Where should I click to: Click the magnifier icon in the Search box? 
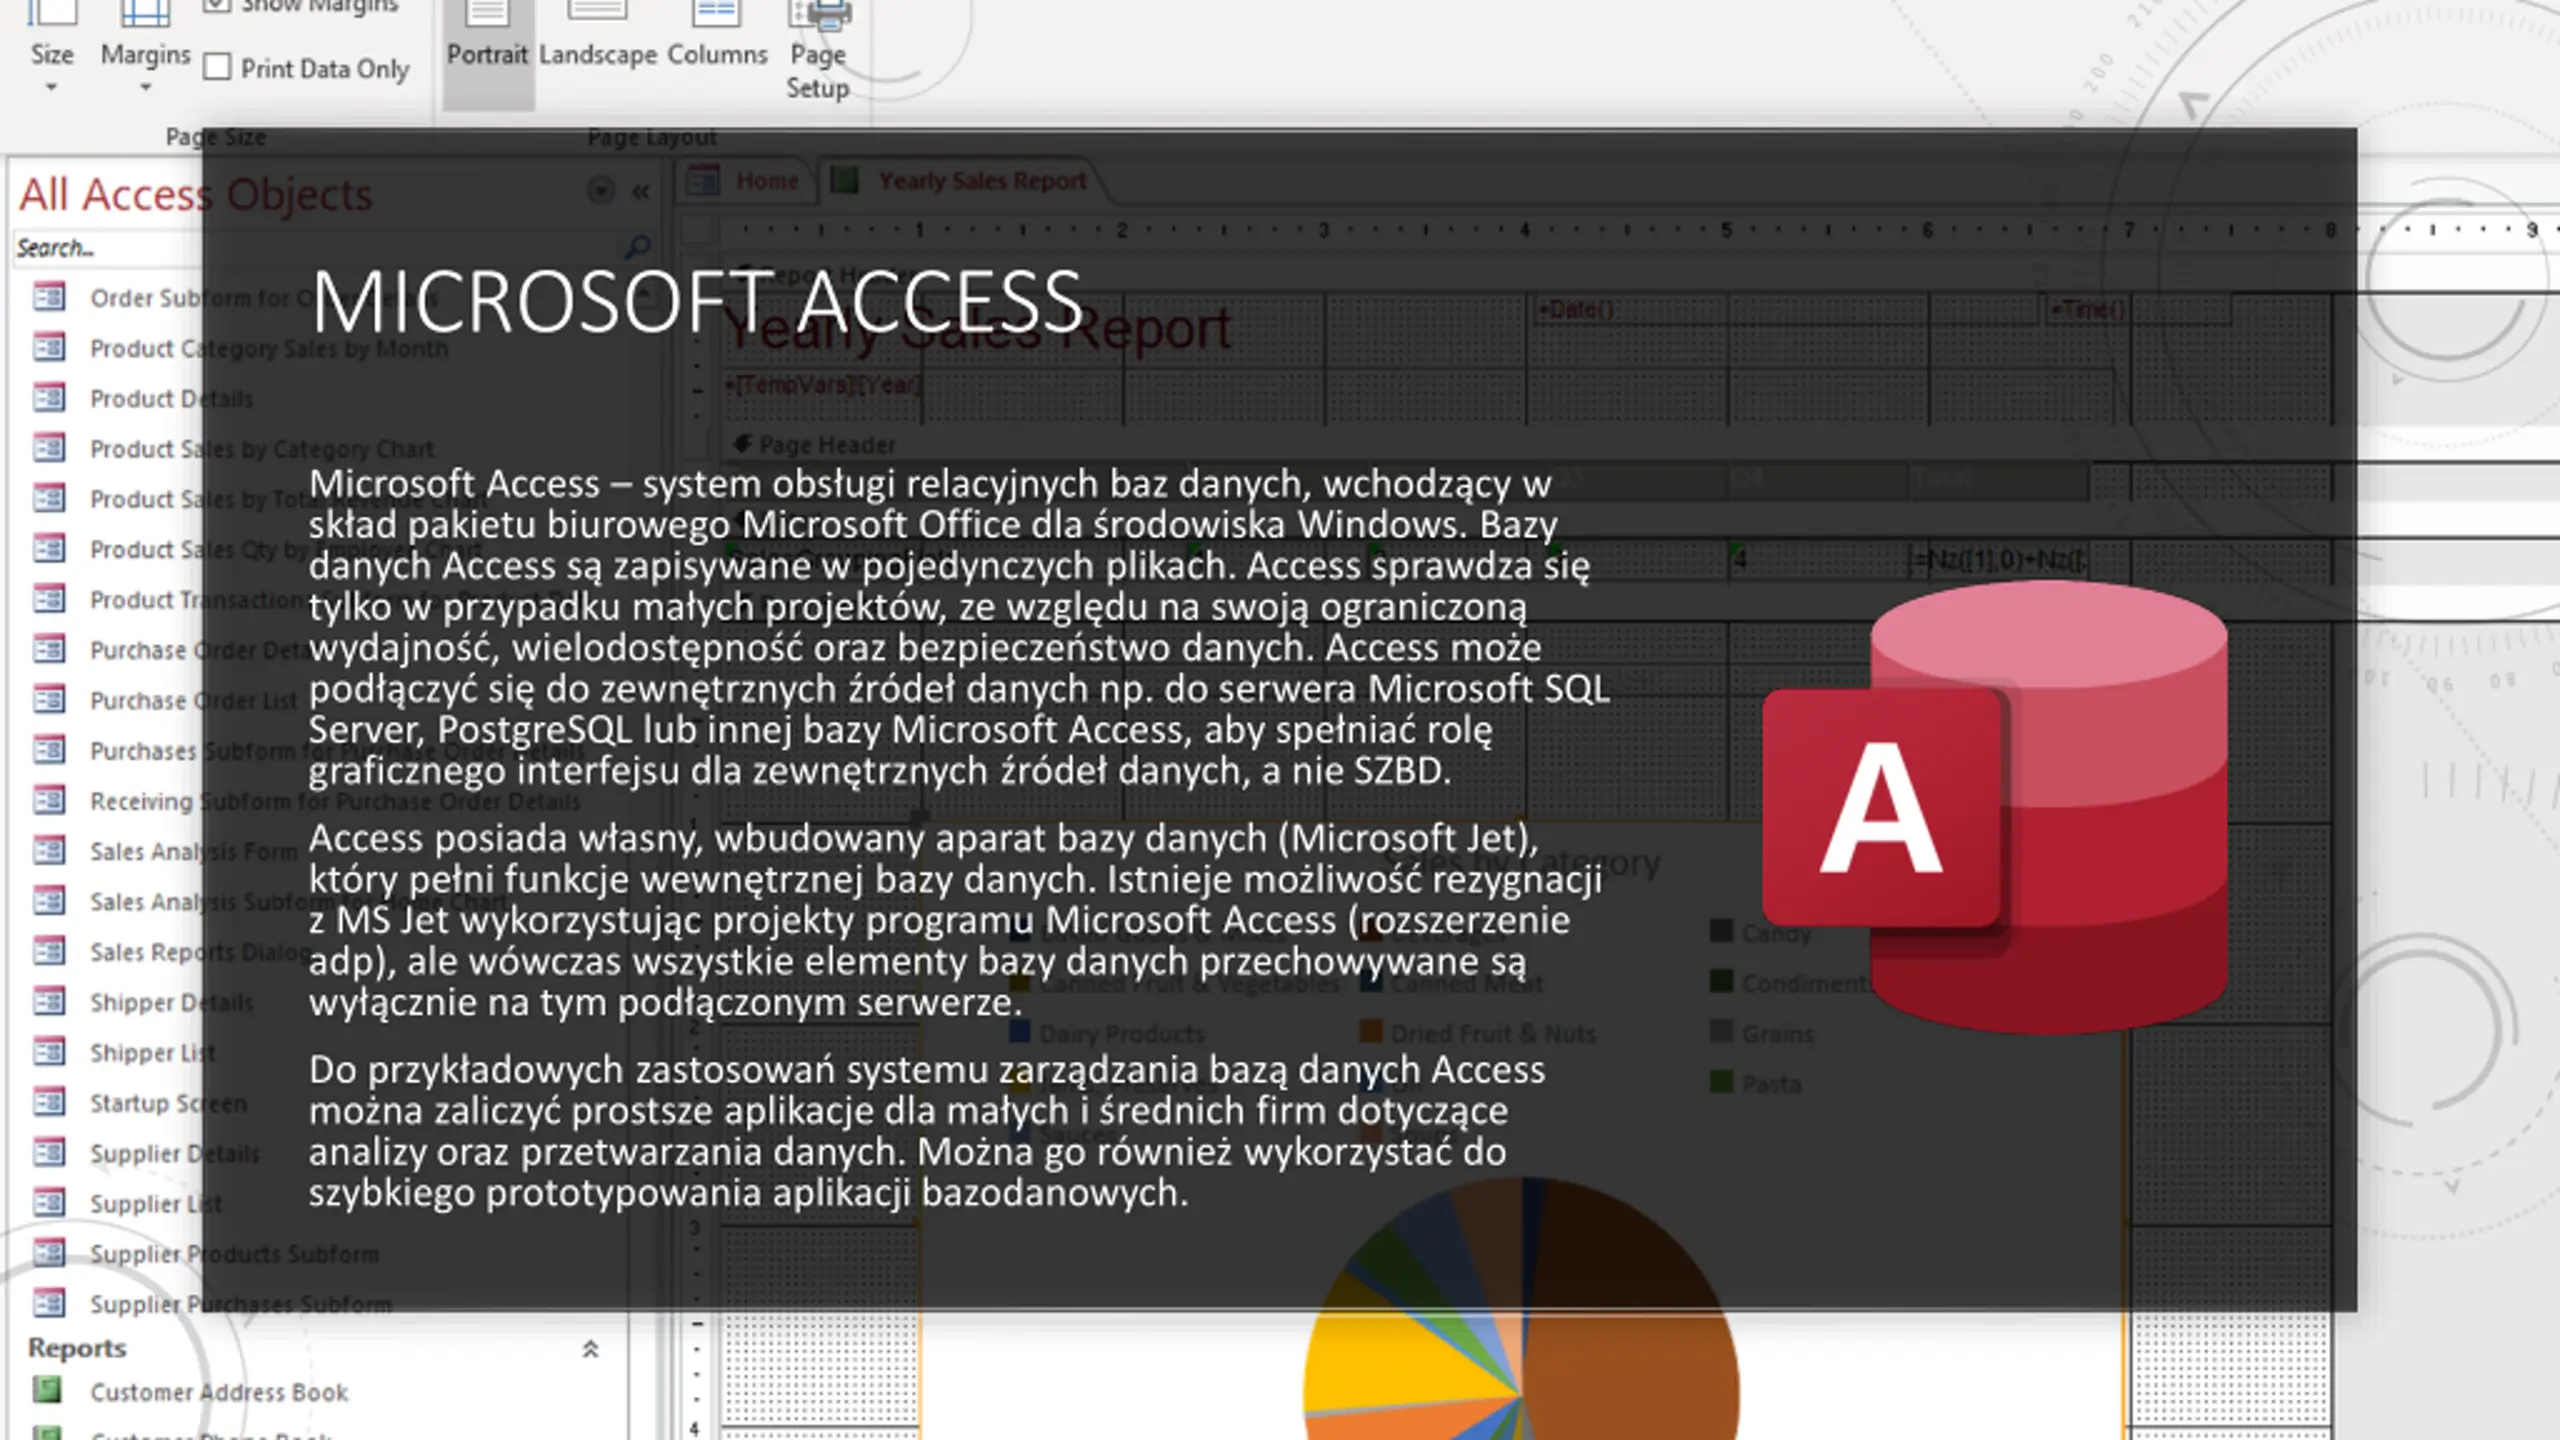pyautogui.click(x=638, y=246)
